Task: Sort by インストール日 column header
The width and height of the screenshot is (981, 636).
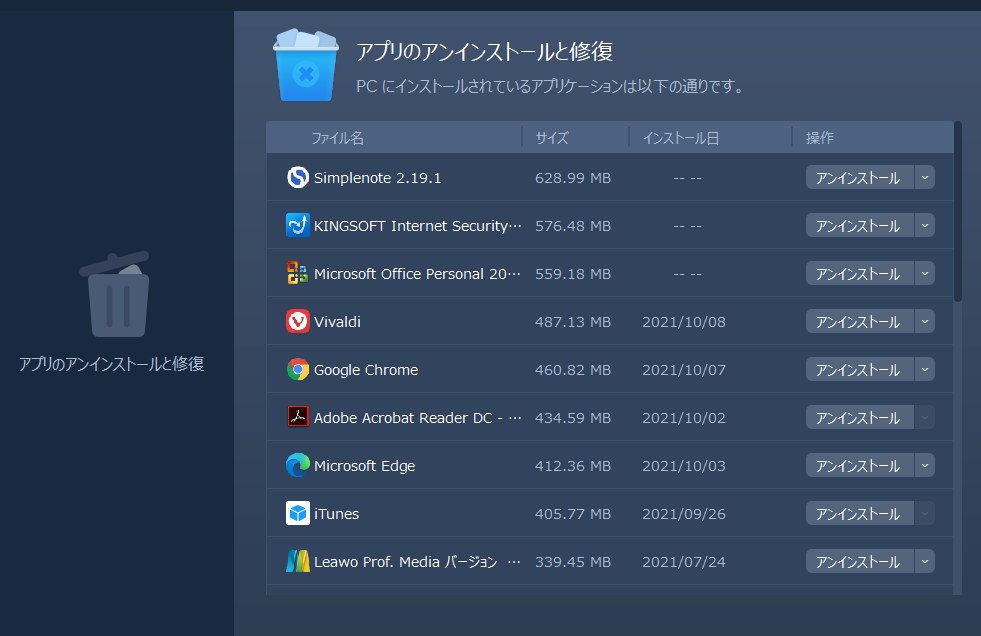Action: tap(681, 138)
